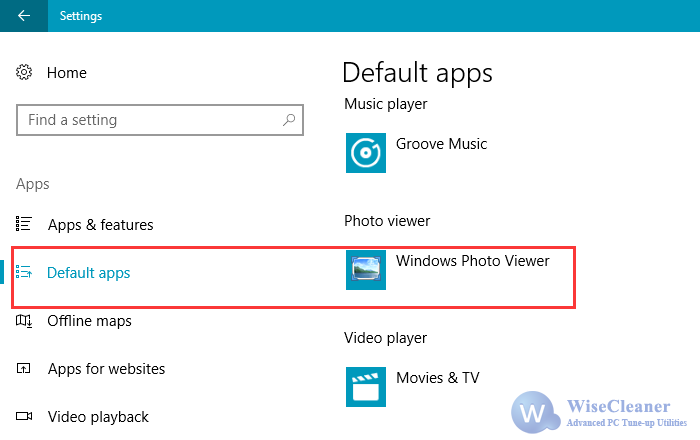Click the Photo viewer heading text
Image resolution: width=700 pixels, height=440 pixels.
coord(387,221)
